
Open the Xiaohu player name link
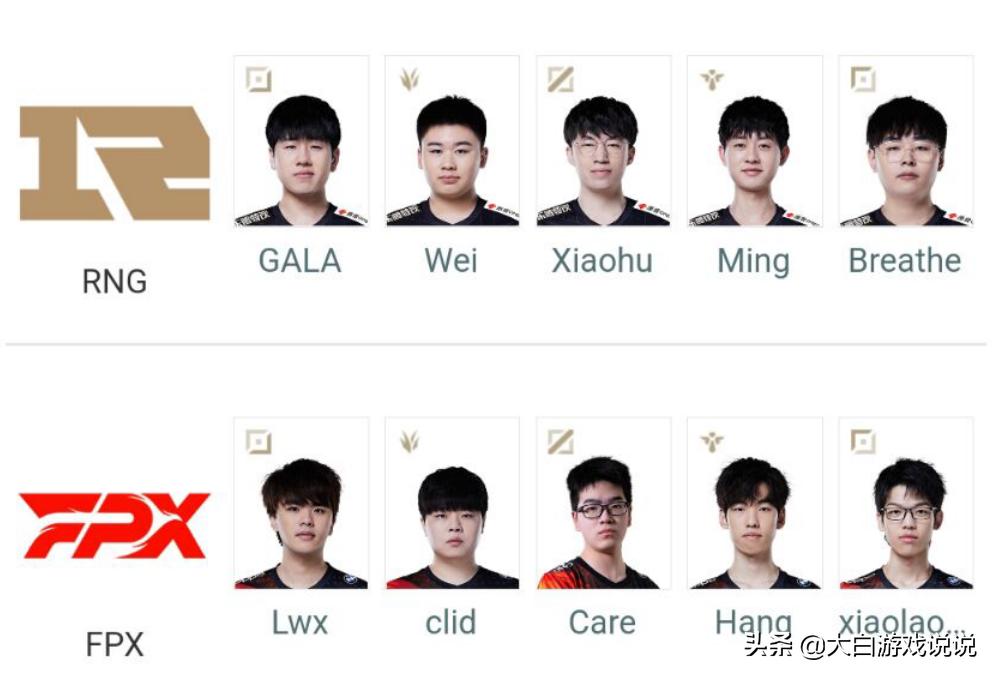coord(602,260)
